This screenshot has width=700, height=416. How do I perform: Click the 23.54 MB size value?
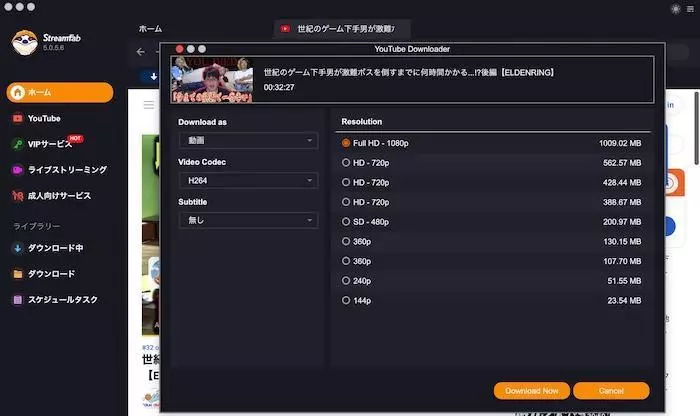624,301
